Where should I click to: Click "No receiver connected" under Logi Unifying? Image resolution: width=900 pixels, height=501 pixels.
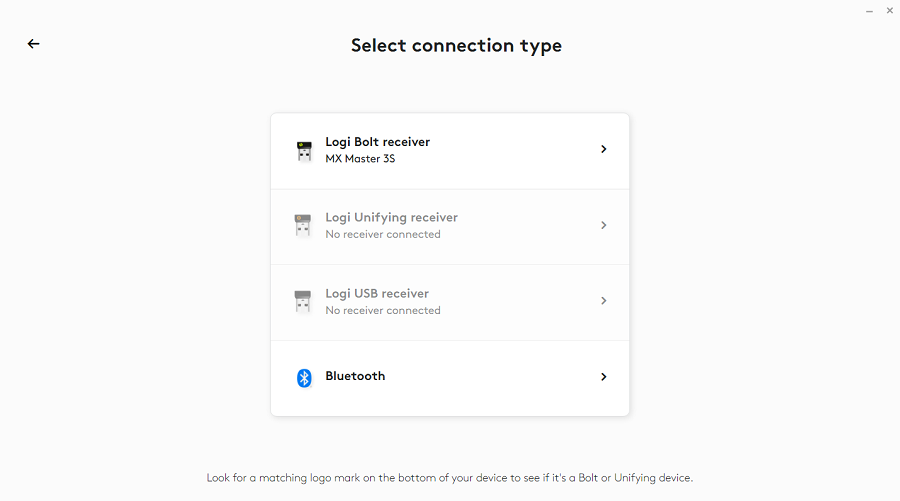point(382,235)
